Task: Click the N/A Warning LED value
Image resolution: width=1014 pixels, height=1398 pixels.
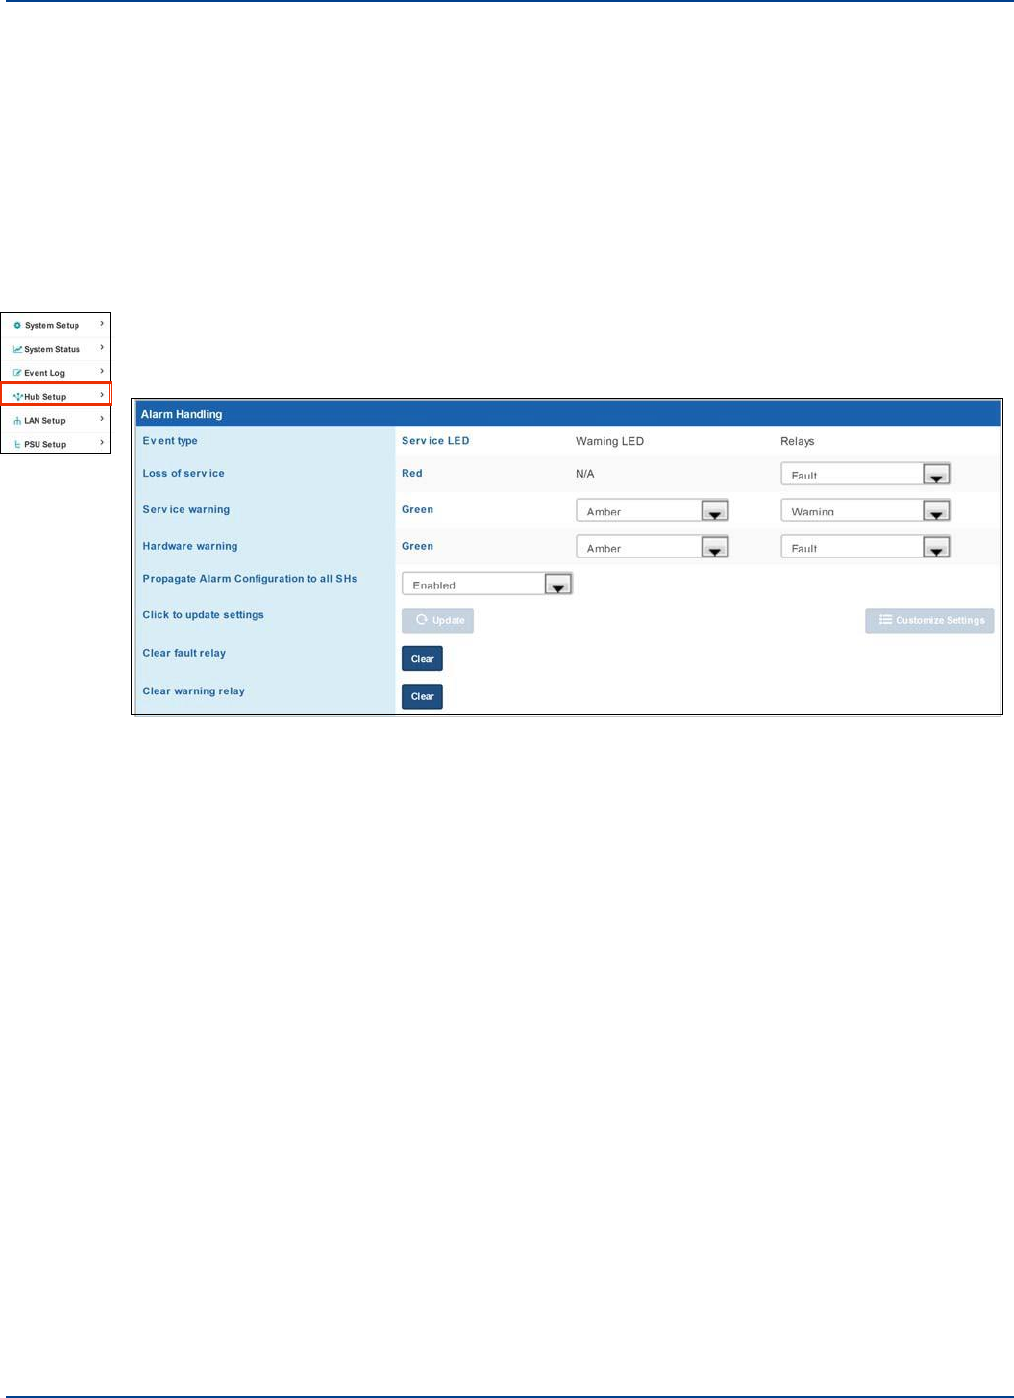Action: pos(585,474)
